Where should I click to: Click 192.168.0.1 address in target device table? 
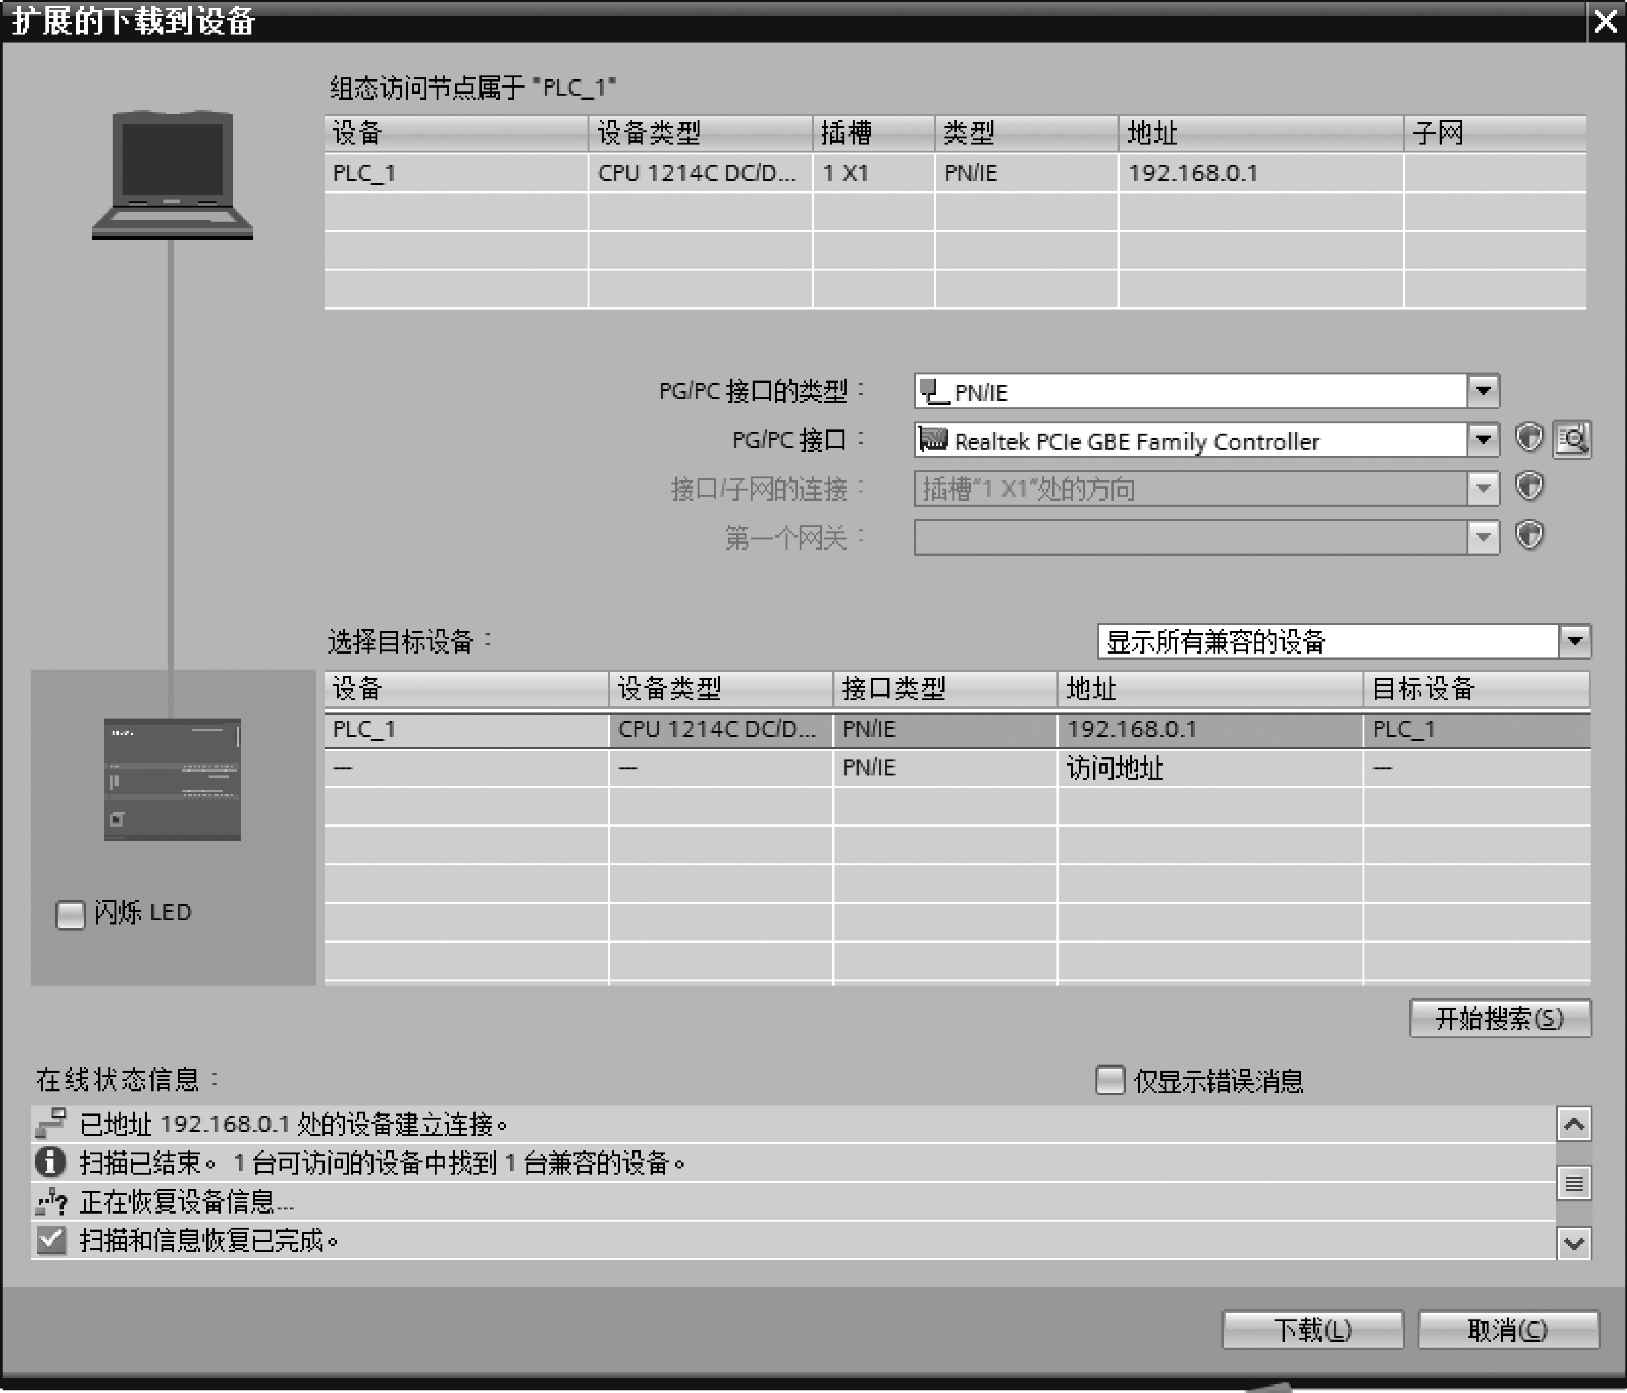[1132, 729]
